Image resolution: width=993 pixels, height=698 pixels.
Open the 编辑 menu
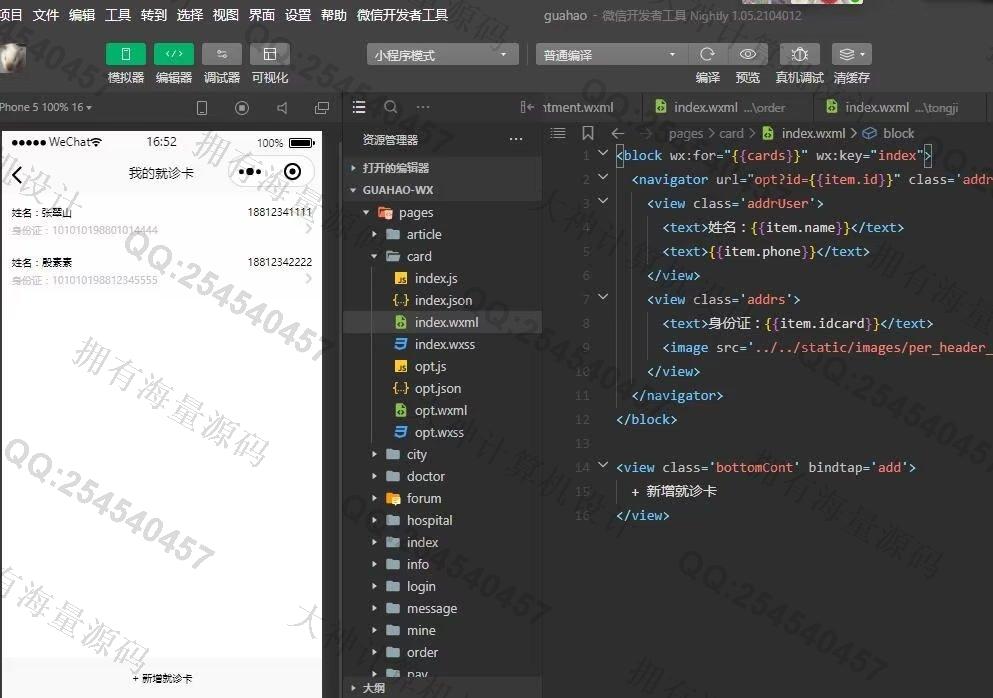82,15
